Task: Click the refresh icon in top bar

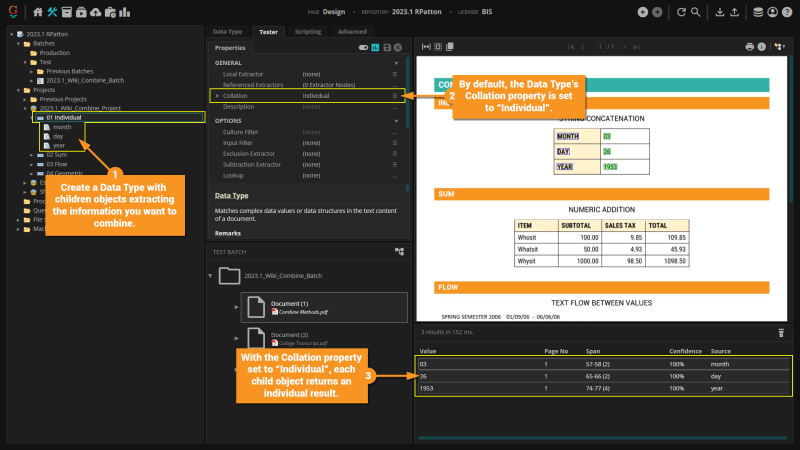Action: pyautogui.click(x=681, y=12)
